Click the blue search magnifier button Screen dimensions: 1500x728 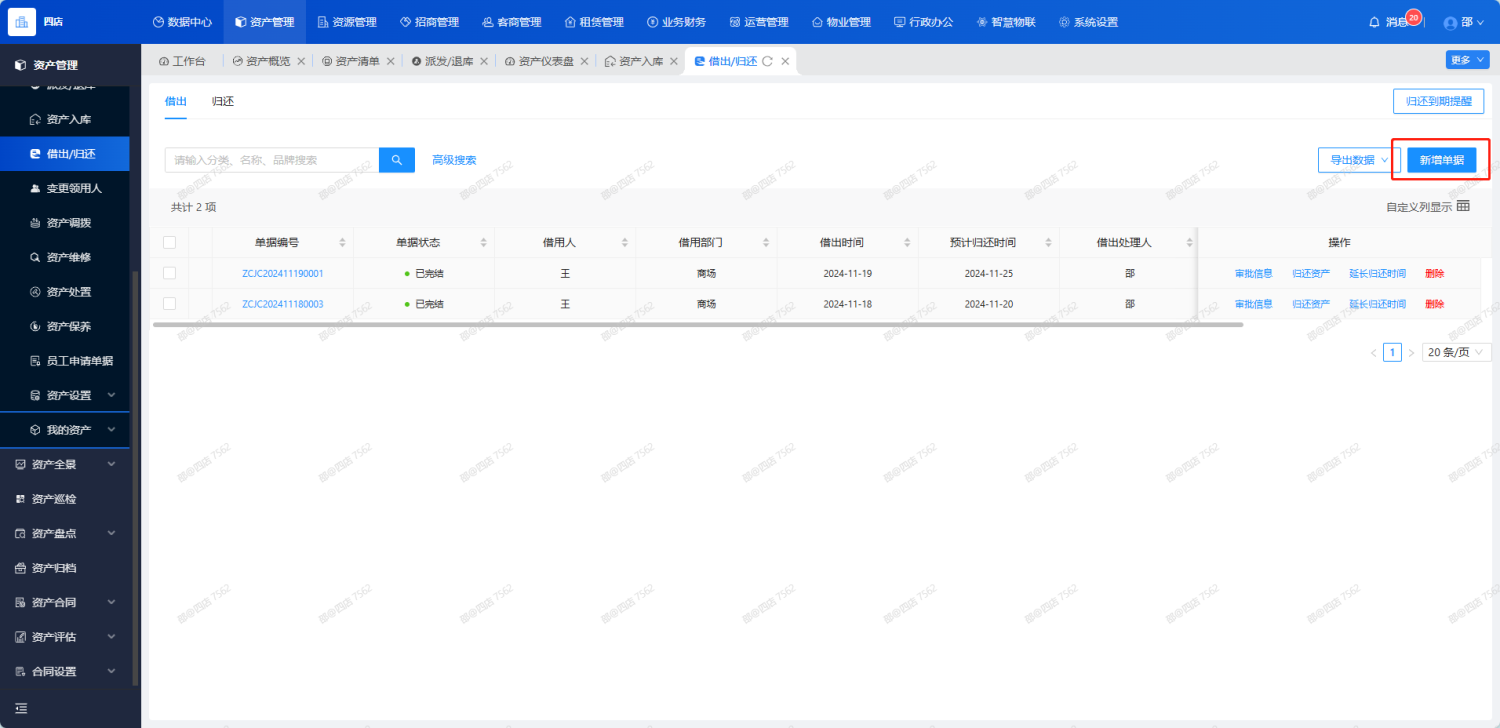[397, 160]
